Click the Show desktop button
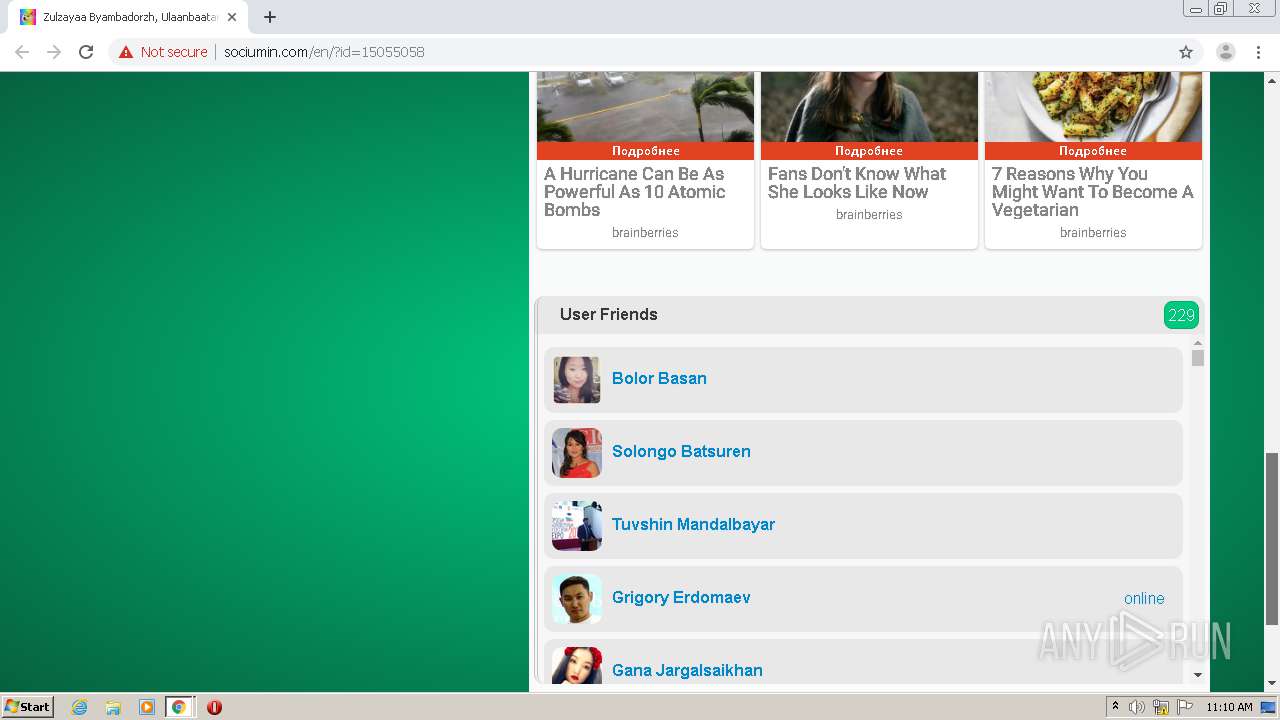1280x720 pixels. (x=1268, y=707)
